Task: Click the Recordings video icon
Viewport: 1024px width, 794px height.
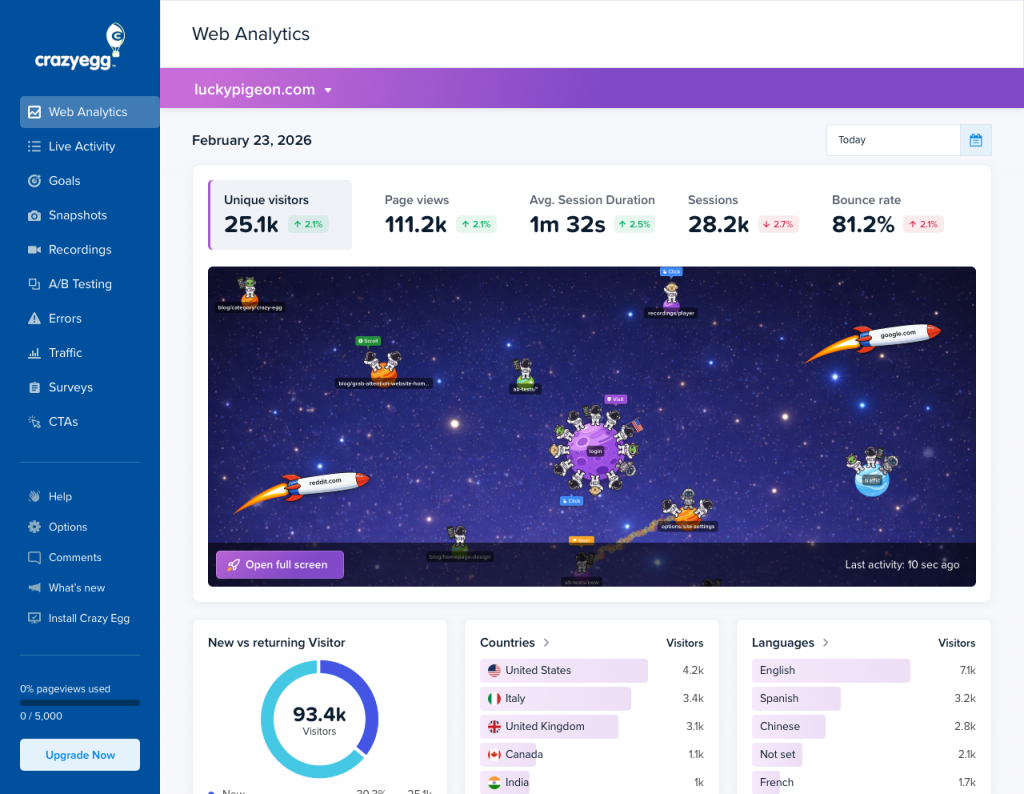Action: click(x=34, y=250)
